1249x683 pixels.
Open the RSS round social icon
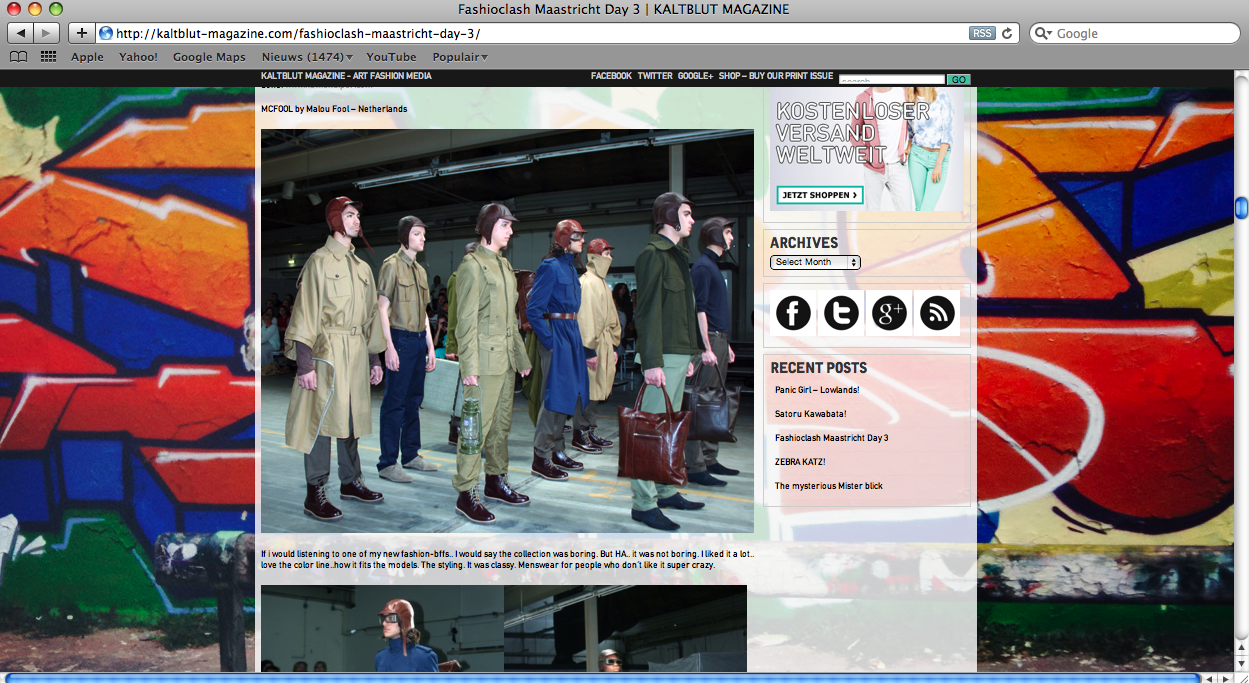pyautogui.click(x=937, y=313)
